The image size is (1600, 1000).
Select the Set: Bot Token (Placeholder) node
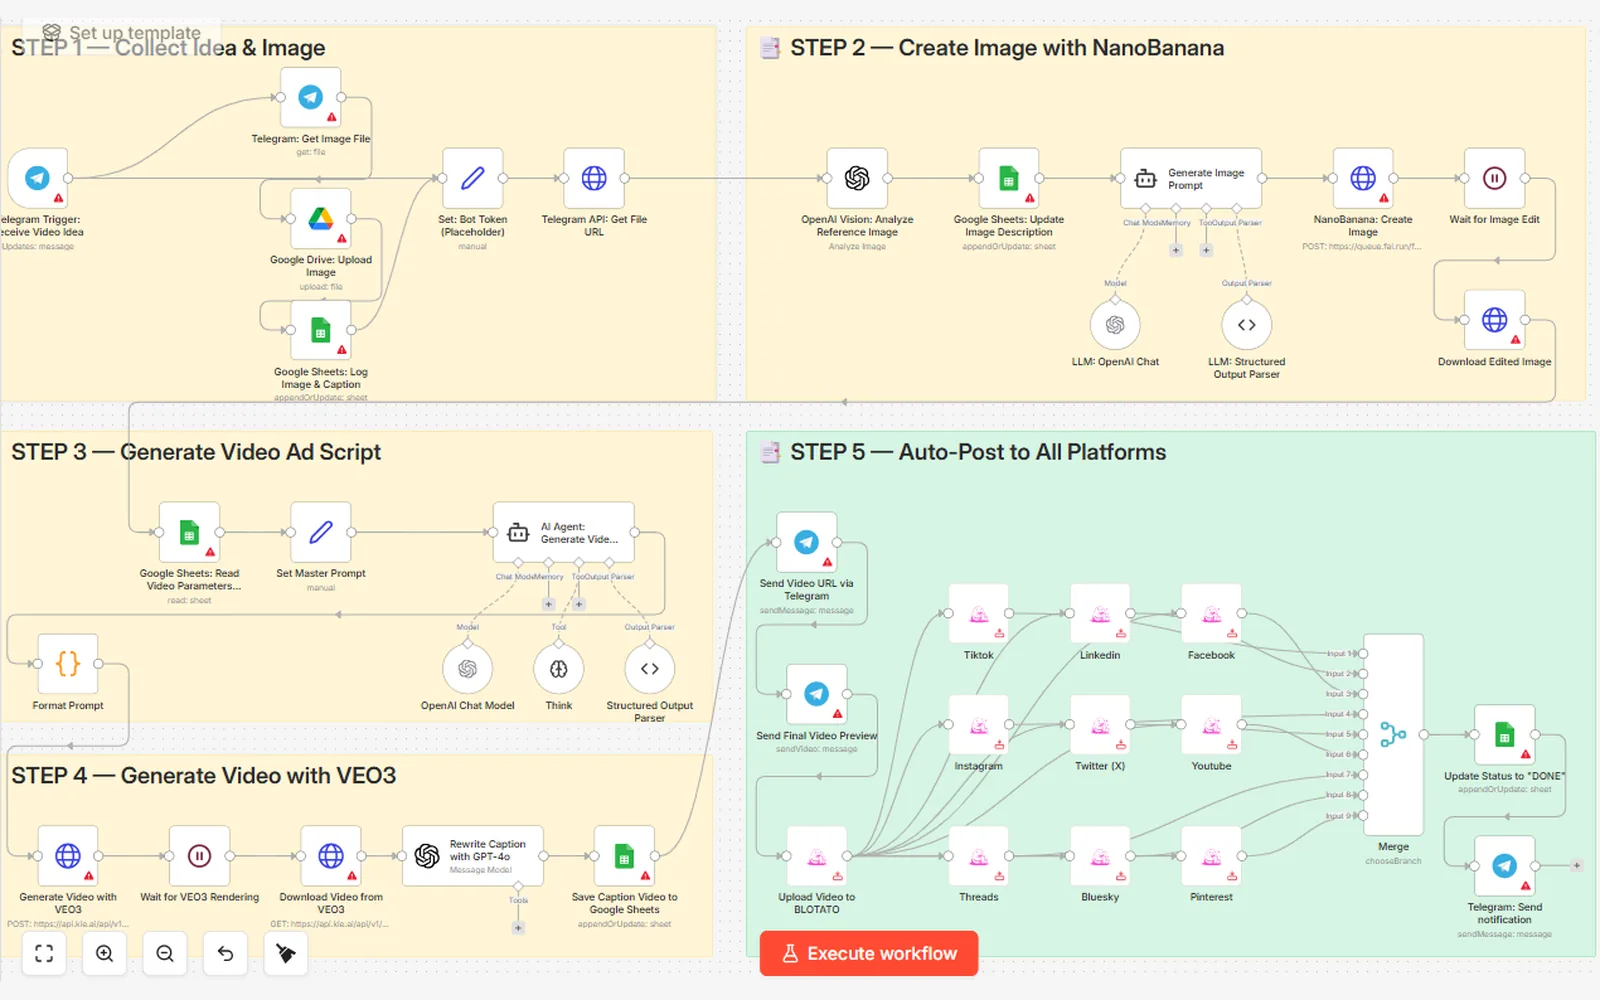(473, 178)
